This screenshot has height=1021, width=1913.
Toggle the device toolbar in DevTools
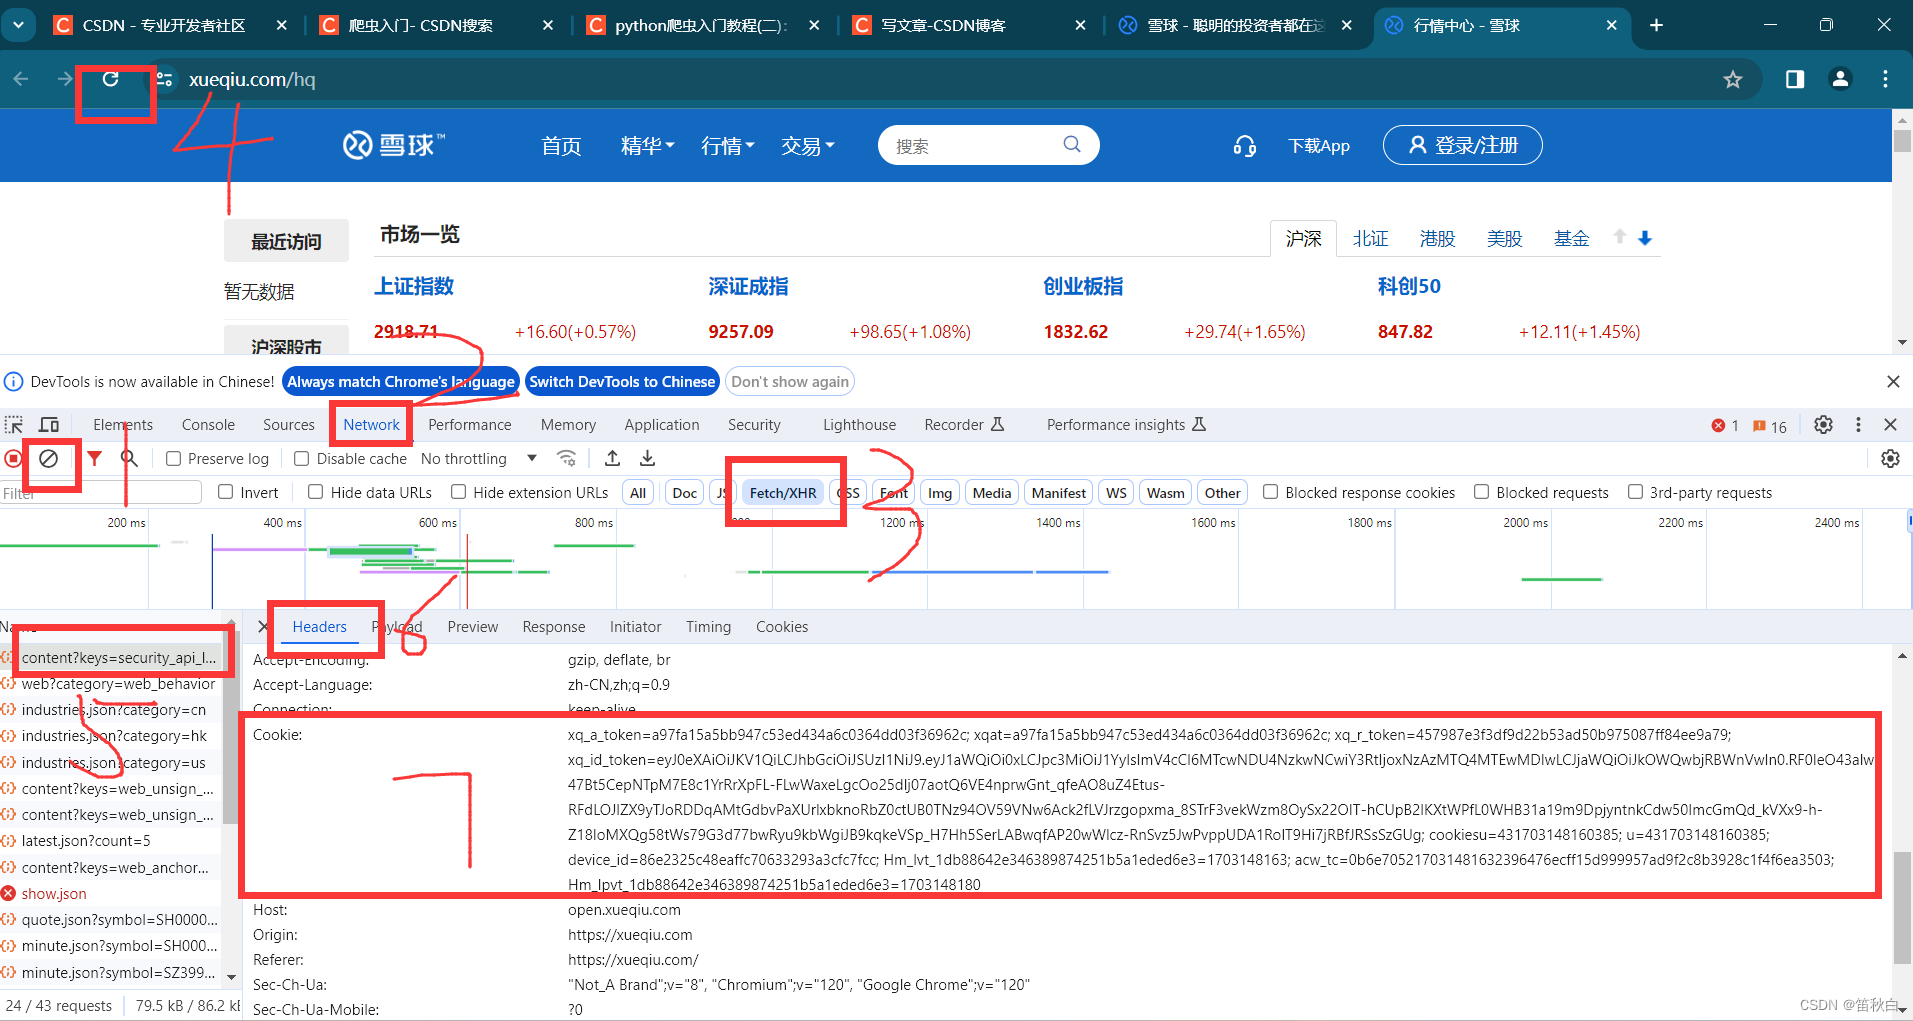49,424
